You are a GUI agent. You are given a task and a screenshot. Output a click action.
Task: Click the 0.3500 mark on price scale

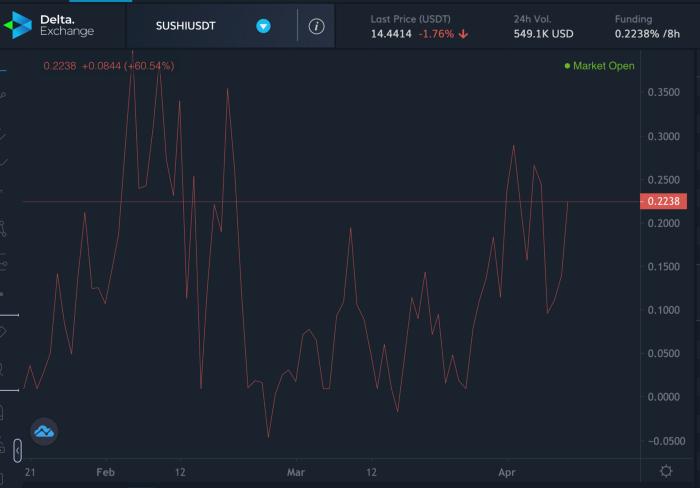(664, 93)
